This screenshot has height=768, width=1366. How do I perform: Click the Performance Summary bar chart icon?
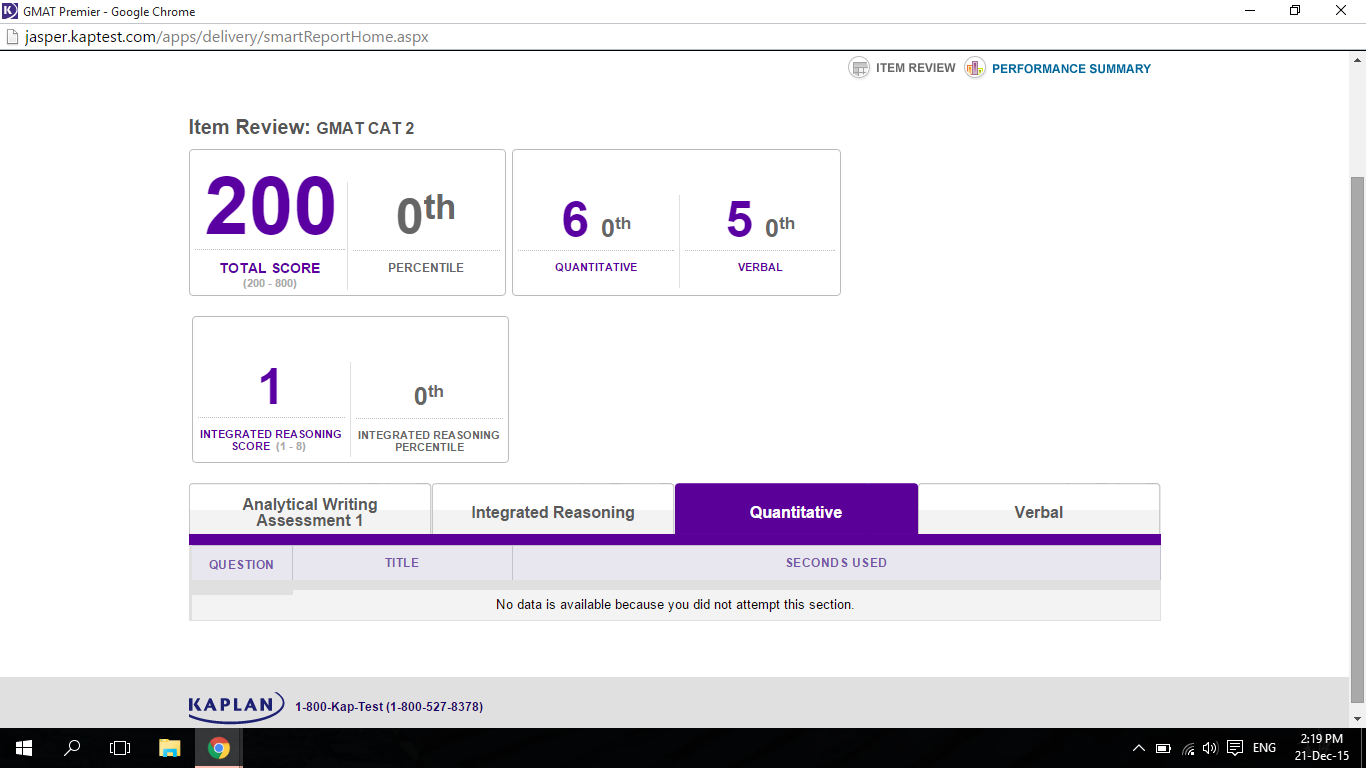(x=973, y=68)
